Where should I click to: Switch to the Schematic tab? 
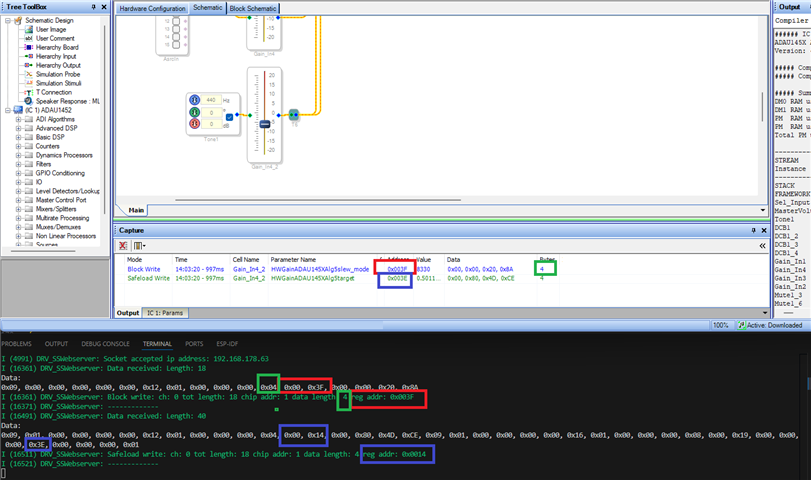tap(208, 8)
